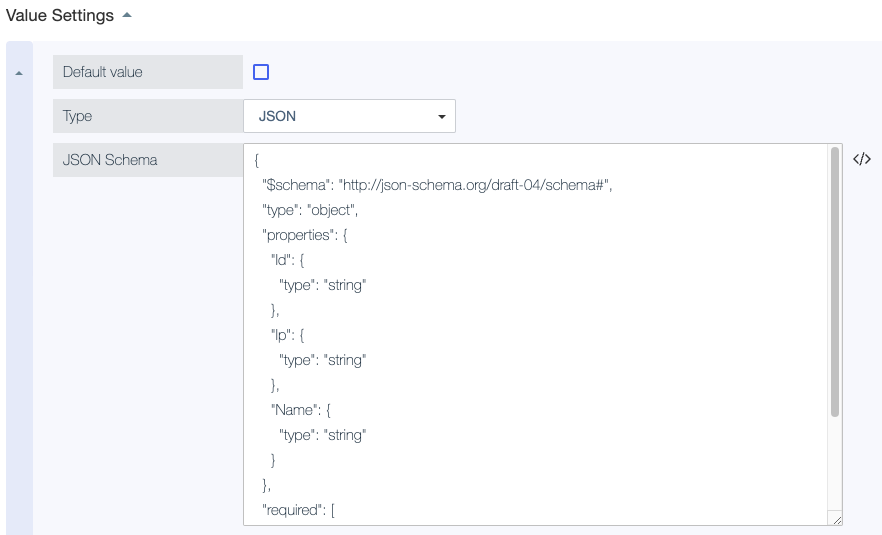Click the Type label
882x535 pixels.
pyautogui.click(x=77, y=116)
